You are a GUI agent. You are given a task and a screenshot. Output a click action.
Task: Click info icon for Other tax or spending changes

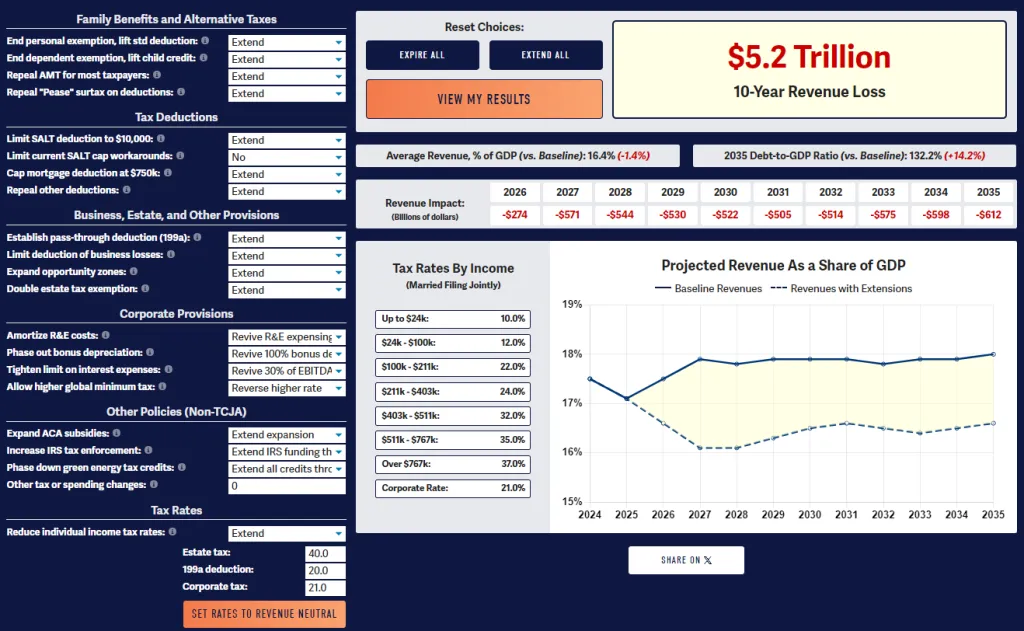154,484
